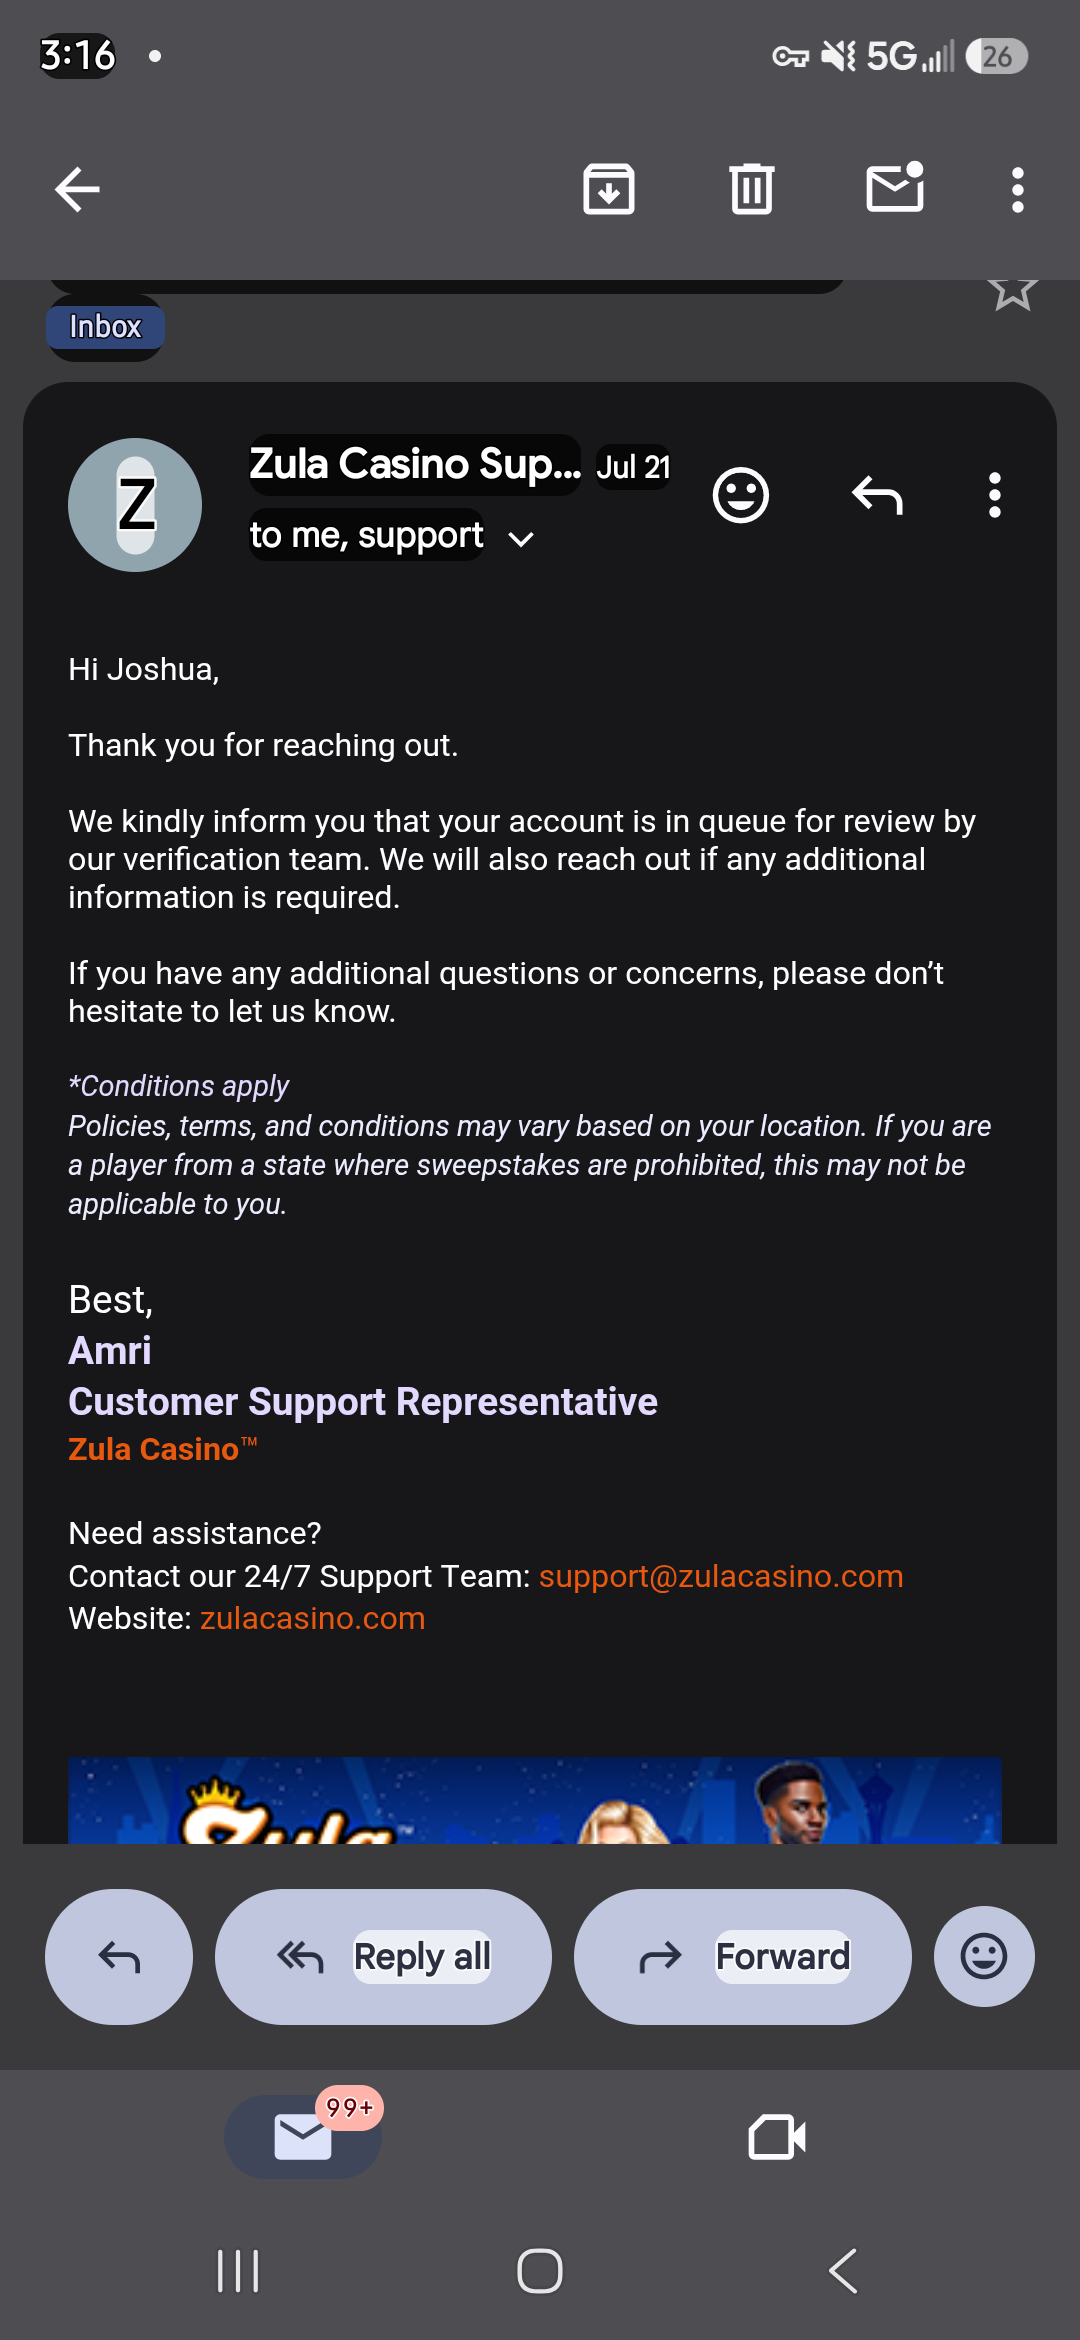The height and width of the screenshot is (2340, 1080).
Task: Click the Inbox label chip
Action: click(105, 327)
